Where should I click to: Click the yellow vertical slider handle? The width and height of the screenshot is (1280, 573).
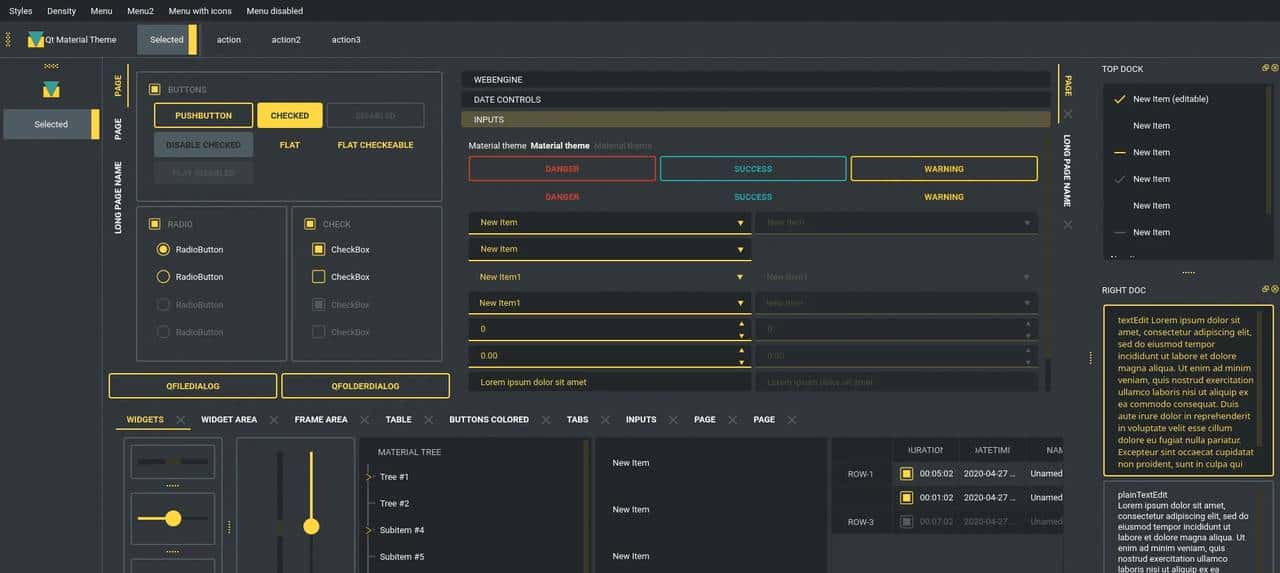click(311, 526)
